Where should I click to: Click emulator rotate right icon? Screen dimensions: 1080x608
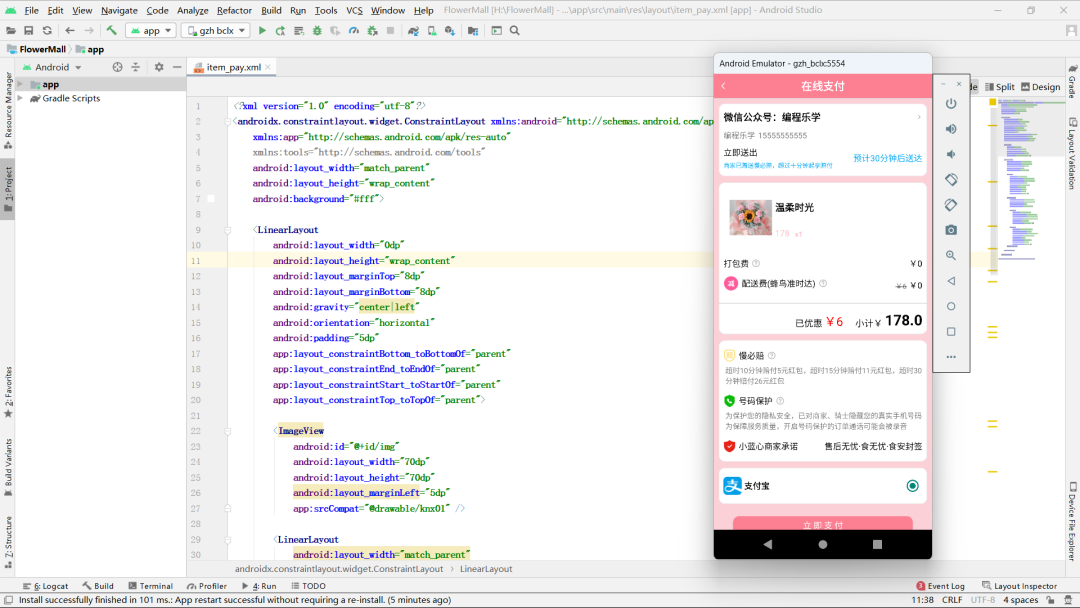click(x=951, y=205)
